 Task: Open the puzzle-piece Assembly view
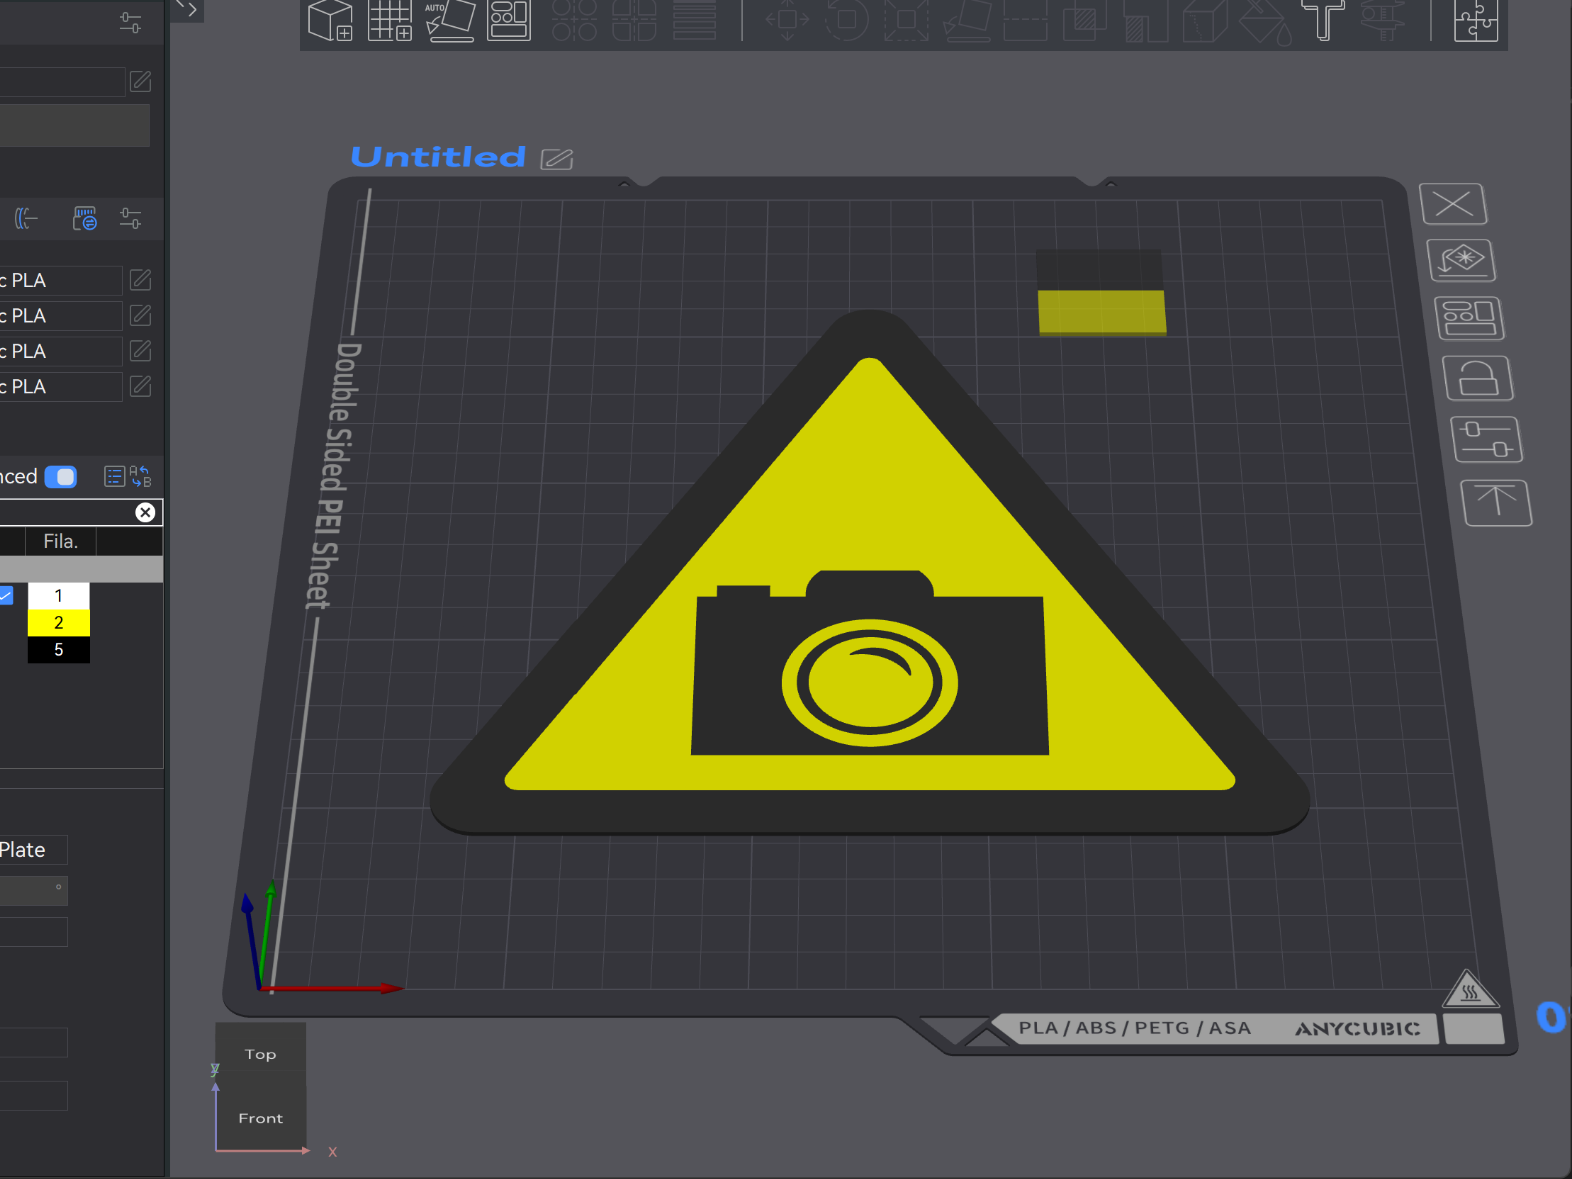click(x=1475, y=20)
